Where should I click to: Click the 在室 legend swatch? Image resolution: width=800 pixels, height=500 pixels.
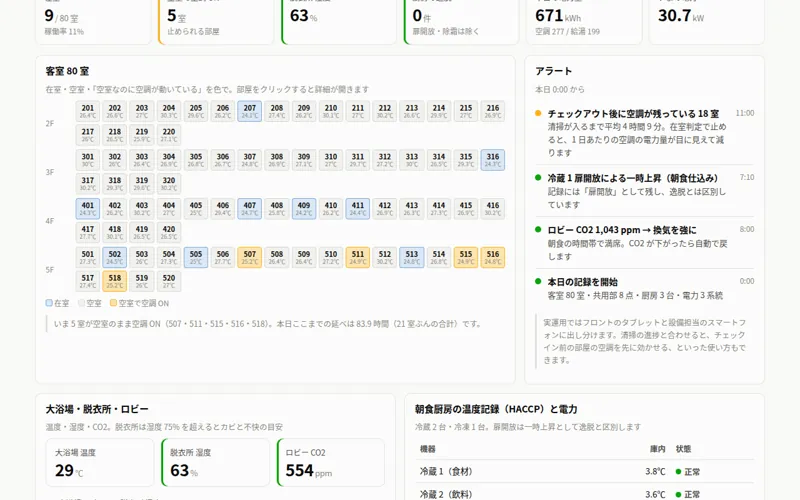tap(49, 303)
